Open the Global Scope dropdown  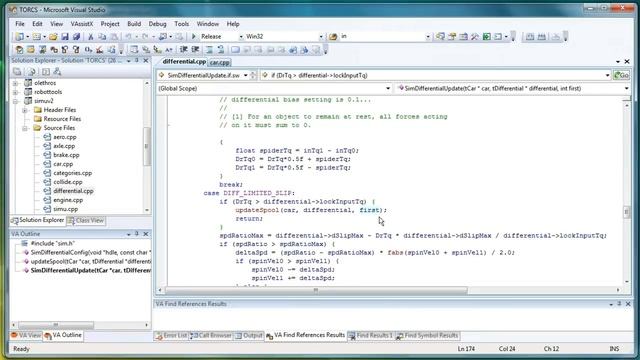coord(388,88)
